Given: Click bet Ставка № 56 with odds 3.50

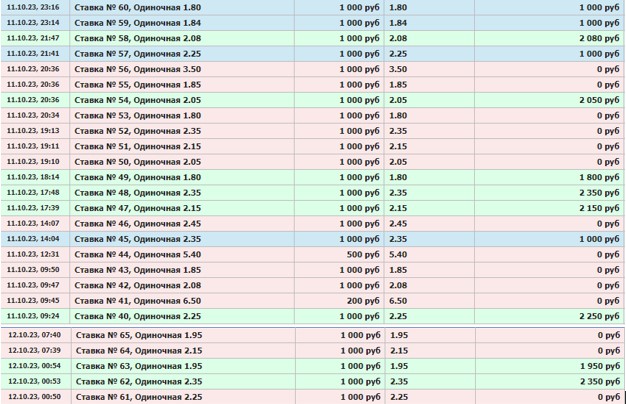Looking at the screenshot, I should click(138, 69).
